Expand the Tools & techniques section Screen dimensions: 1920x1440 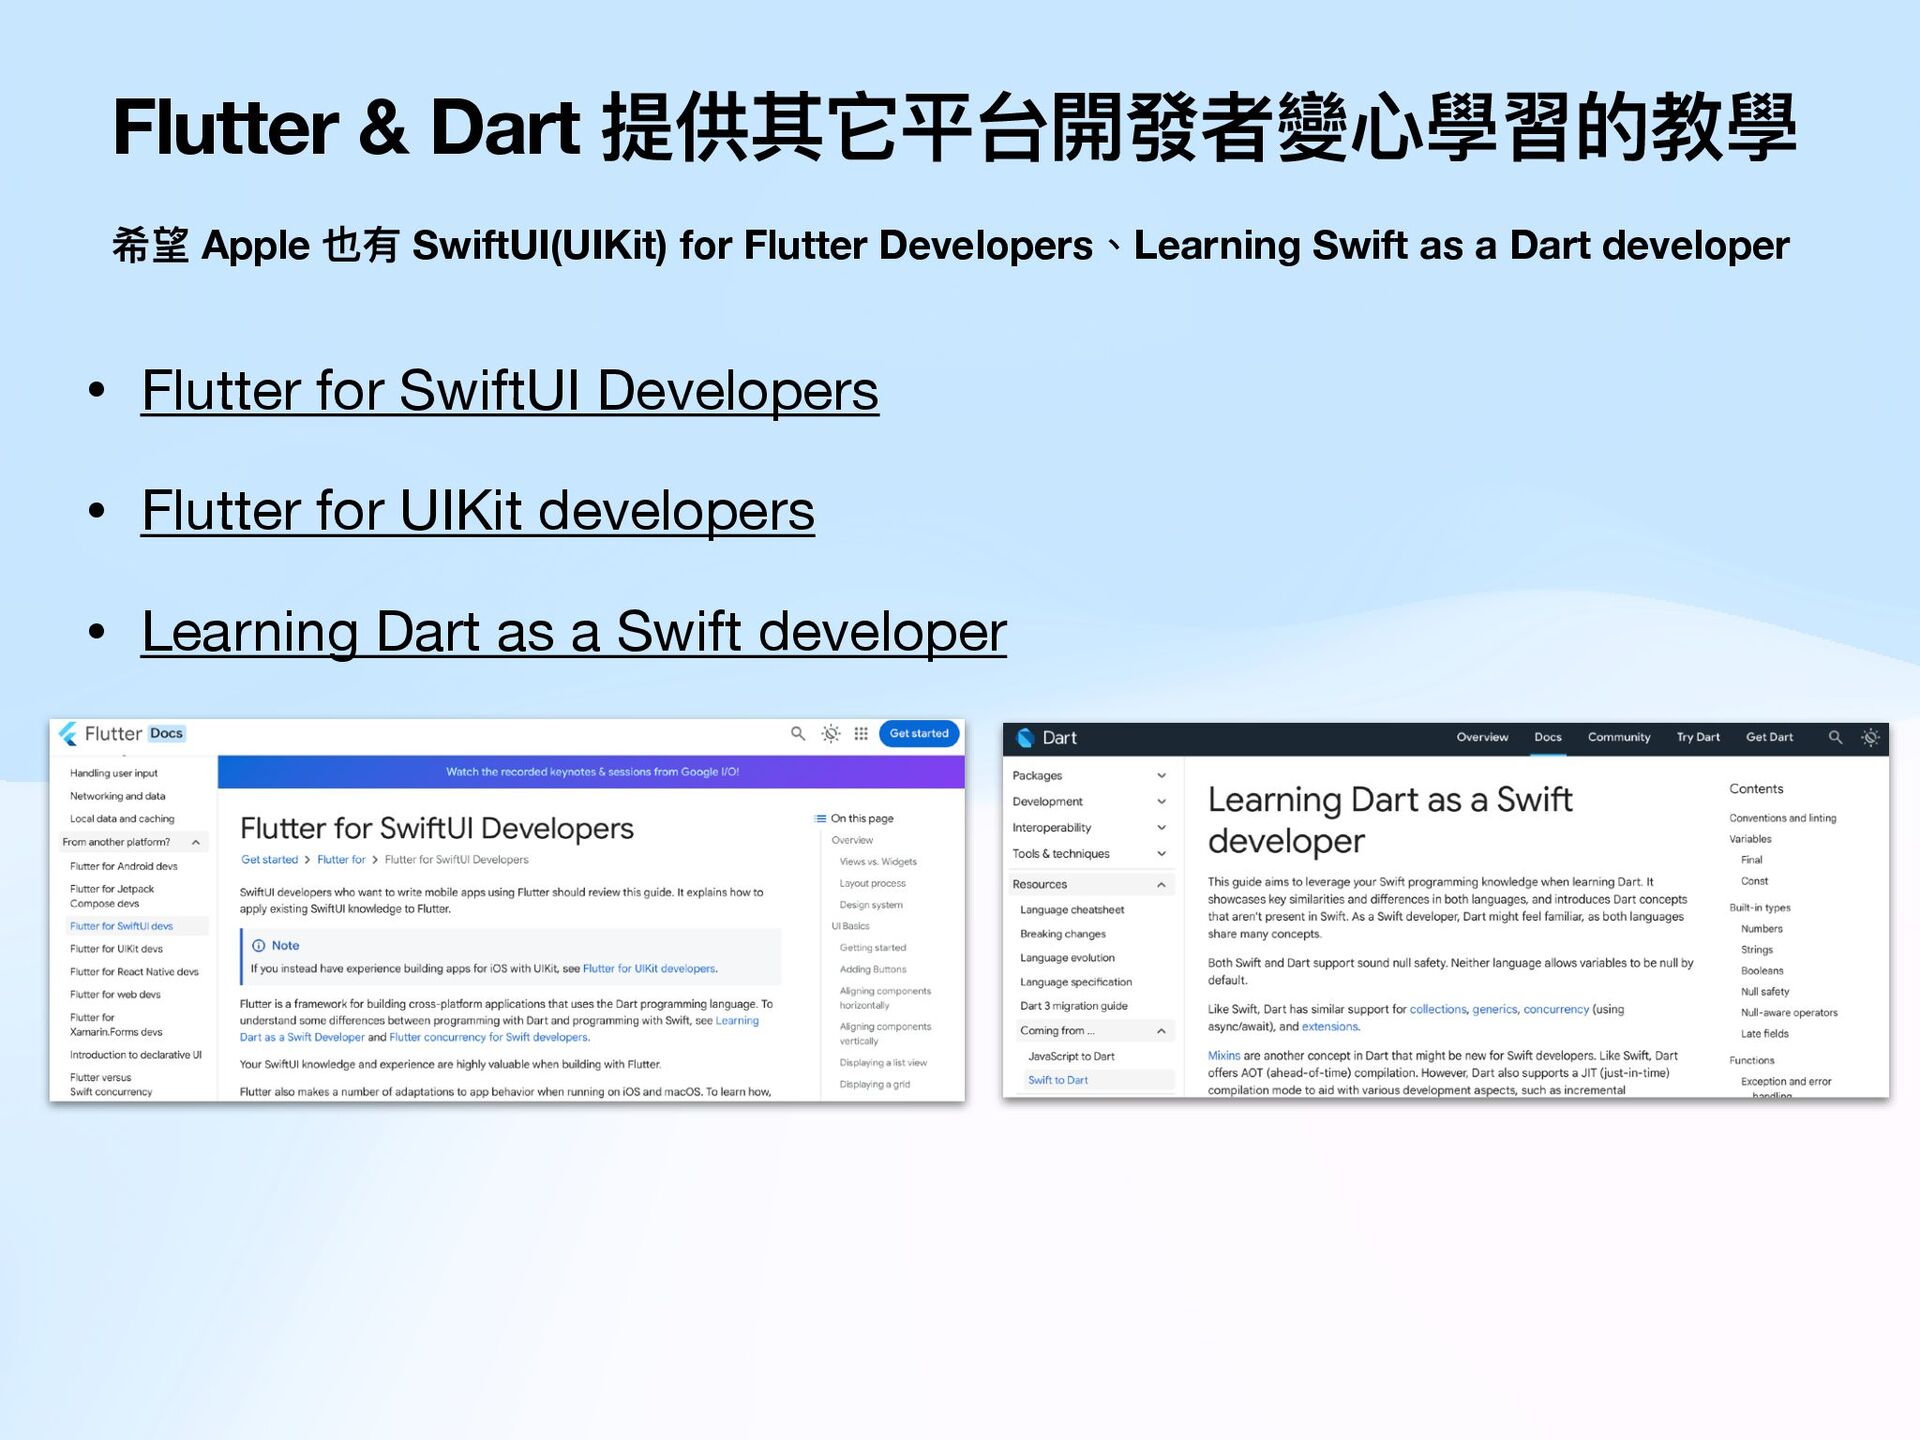click(x=1089, y=854)
